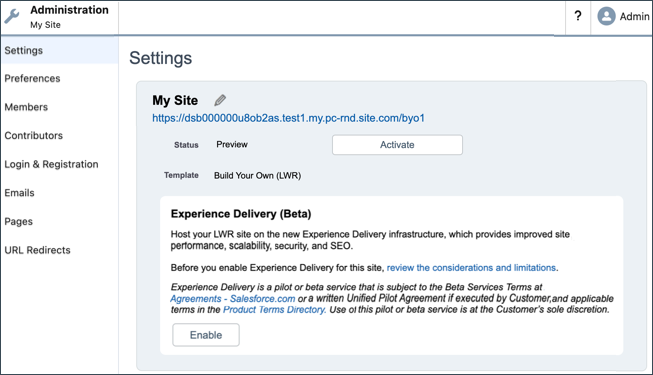Activate the site with Activate button

(x=397, y=145)
